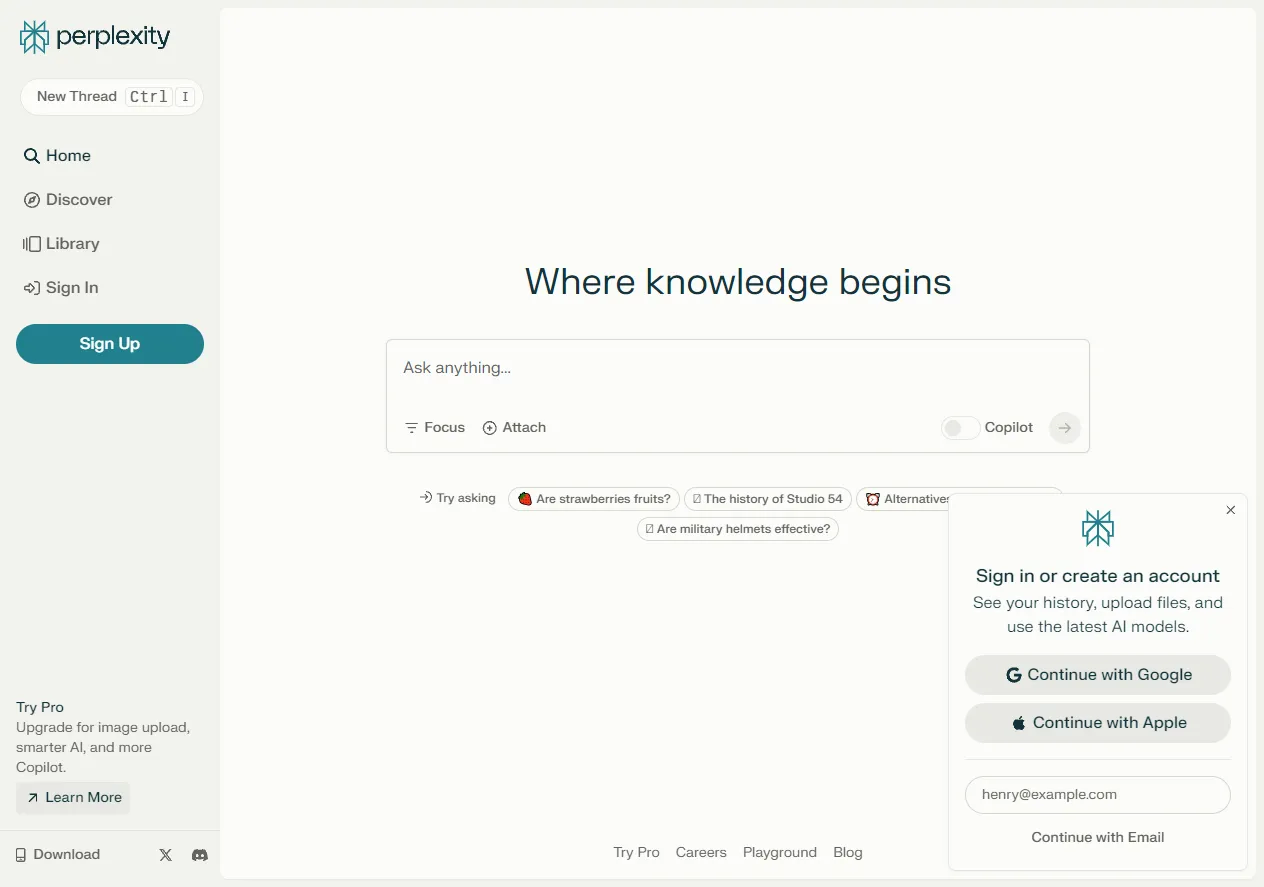
Task: Click the Home magnifier icon
Action: [x=32, y=156]
